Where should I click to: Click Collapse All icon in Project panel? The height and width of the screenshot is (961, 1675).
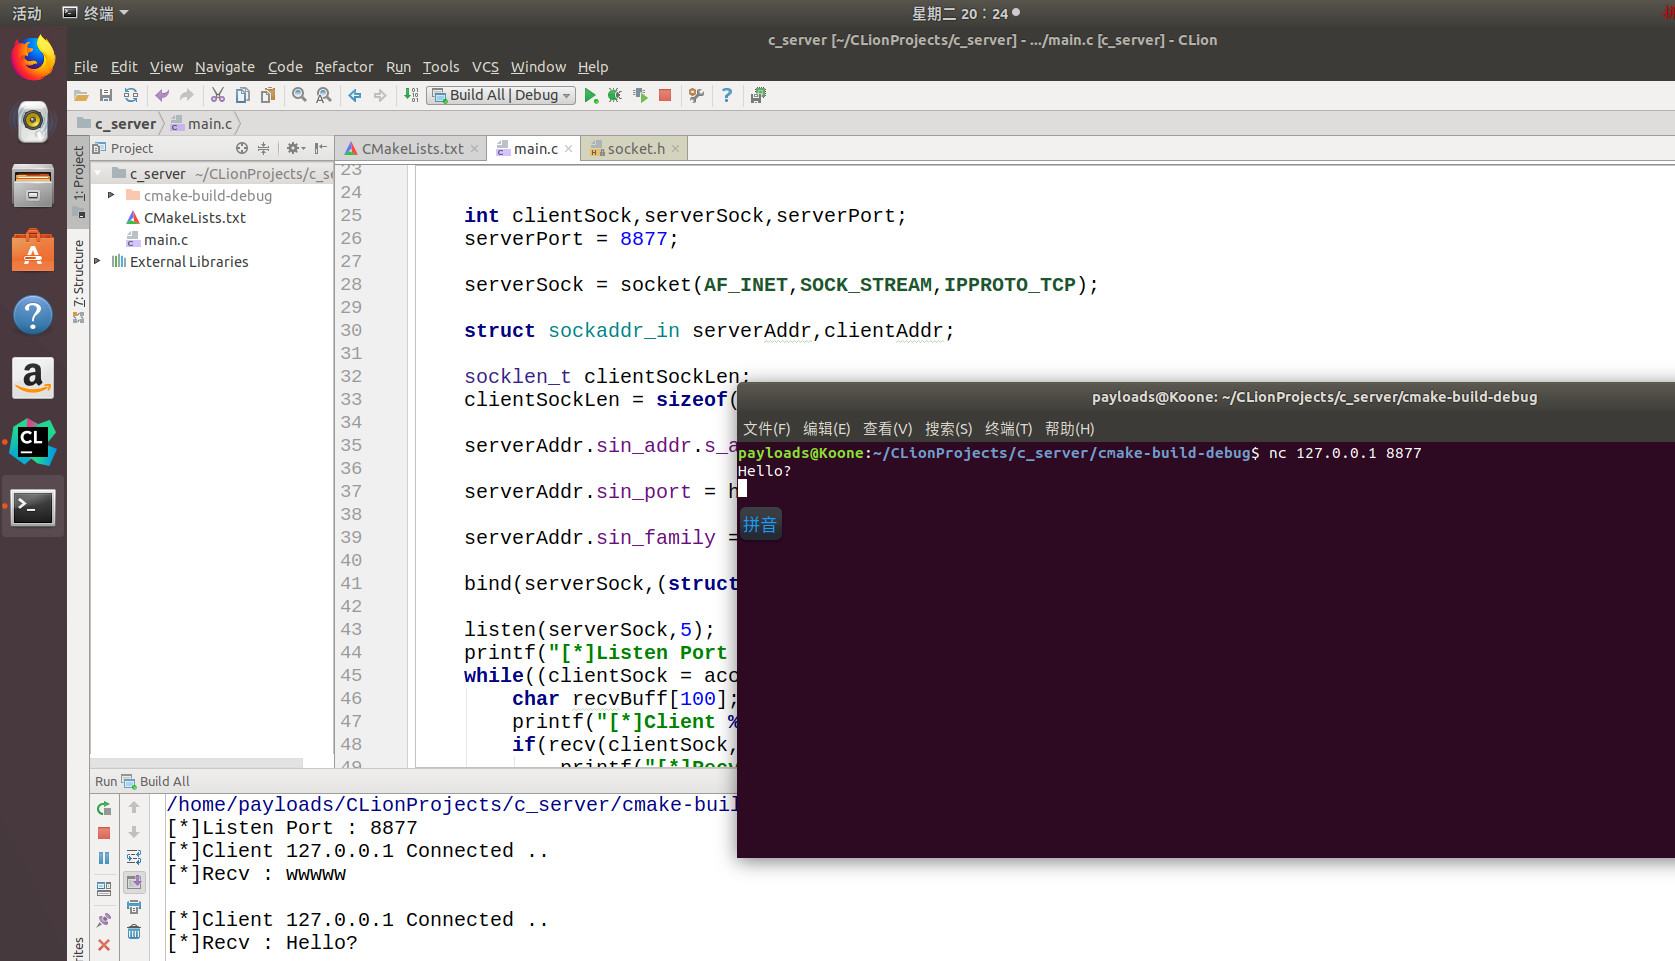click(x=264, y=148)
